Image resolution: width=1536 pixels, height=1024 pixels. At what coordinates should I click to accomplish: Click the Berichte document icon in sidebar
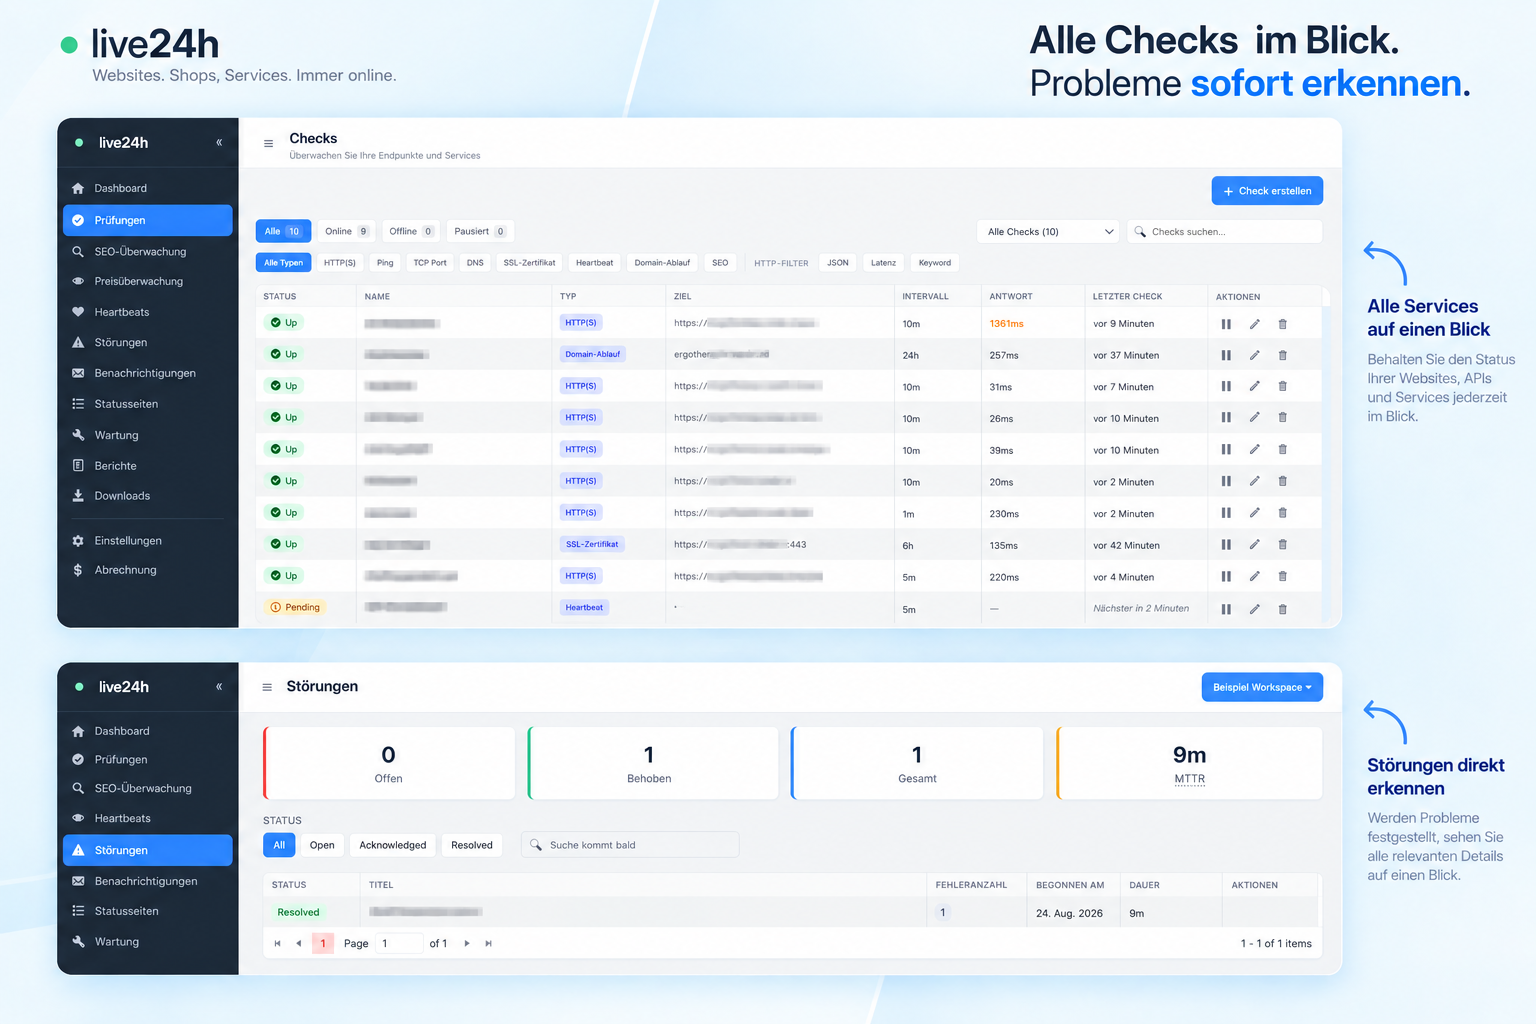click(78, 466)
